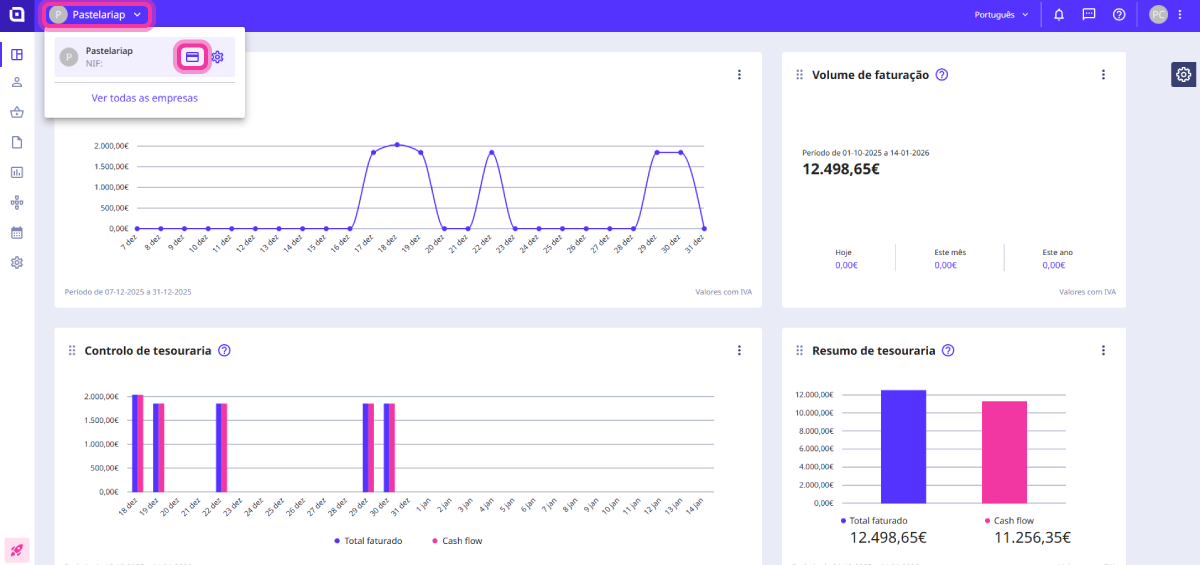Screen dimensions: 1200x565
Task: Open the subscription card icon for Pastelariap
Action: [x=192, y=57]
